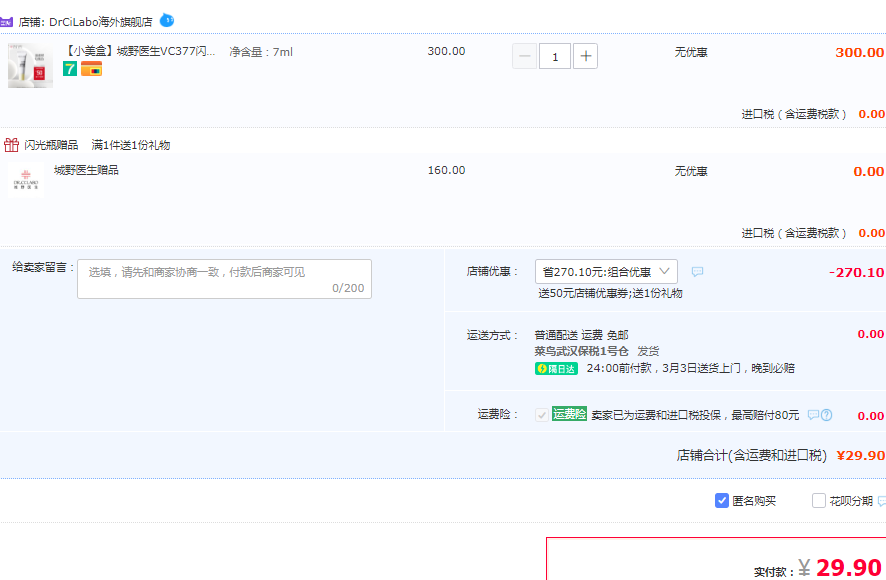This screenshot has width=886, height=580.
Task: Decrease quantity with the minus button
Action: click(524, 56)
